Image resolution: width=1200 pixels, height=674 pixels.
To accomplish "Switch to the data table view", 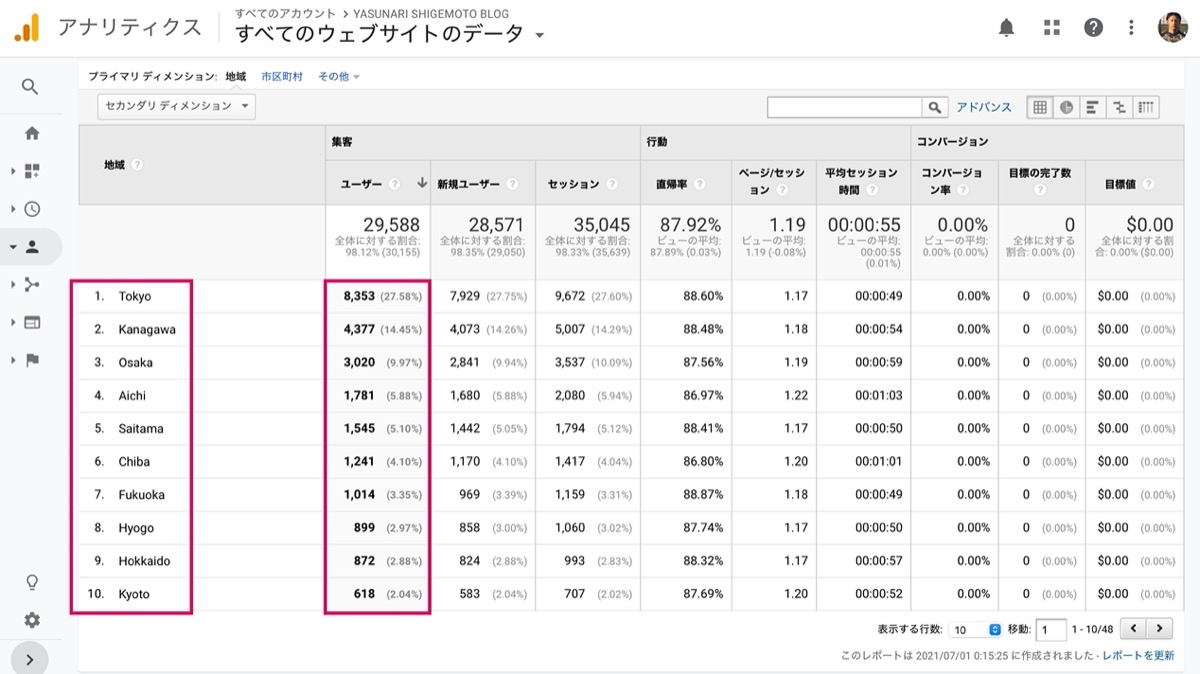I will (x=1040, y=107).
